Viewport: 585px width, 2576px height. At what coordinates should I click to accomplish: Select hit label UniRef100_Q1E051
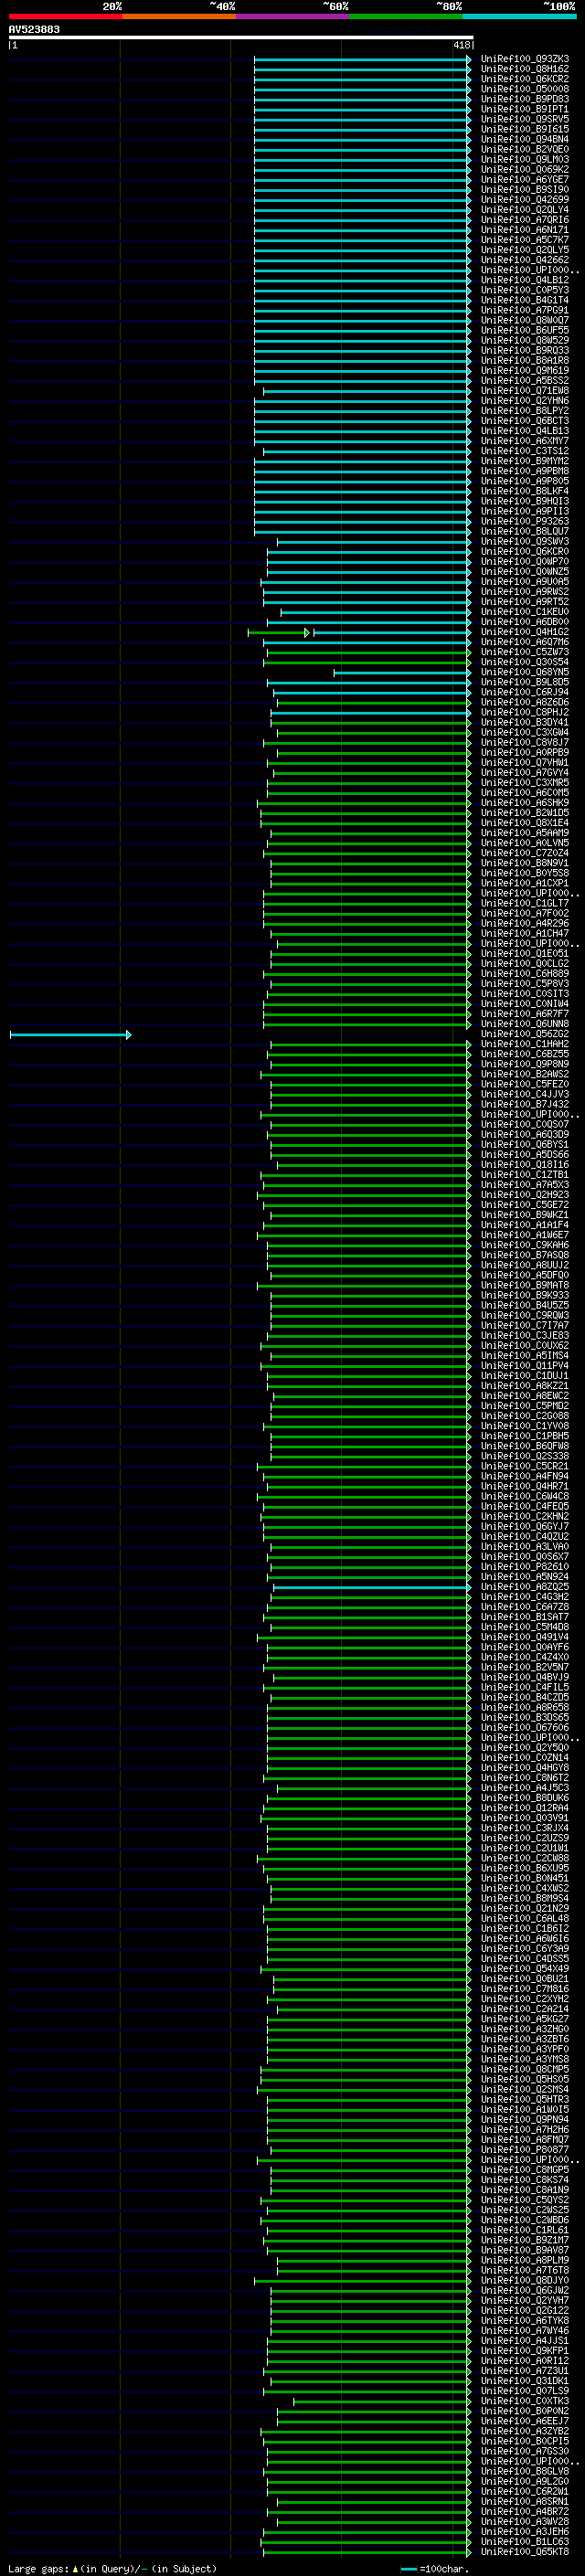tap(525, 953)
